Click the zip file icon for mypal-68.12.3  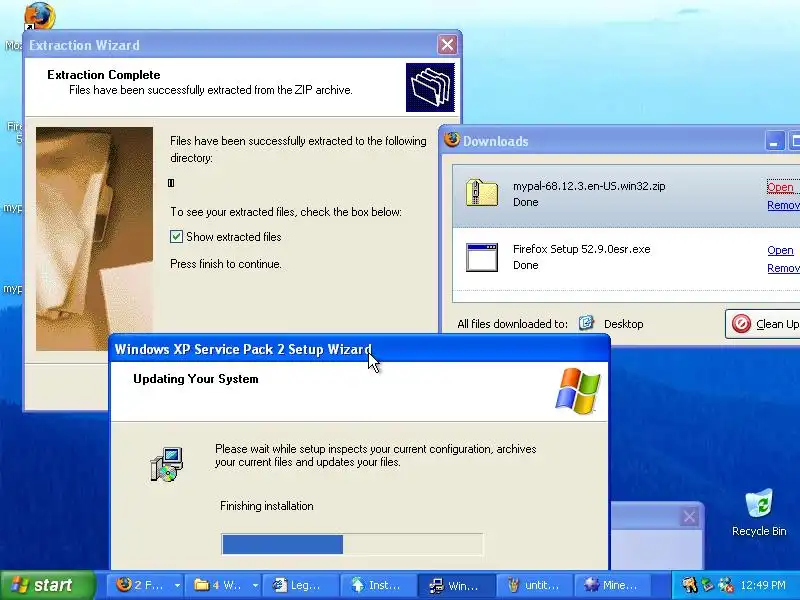coord(482,193)
